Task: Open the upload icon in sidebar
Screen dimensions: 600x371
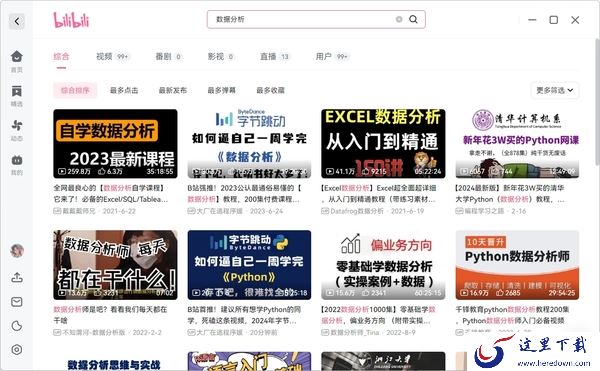Action: pyautogui.click(x=17, y=277)
